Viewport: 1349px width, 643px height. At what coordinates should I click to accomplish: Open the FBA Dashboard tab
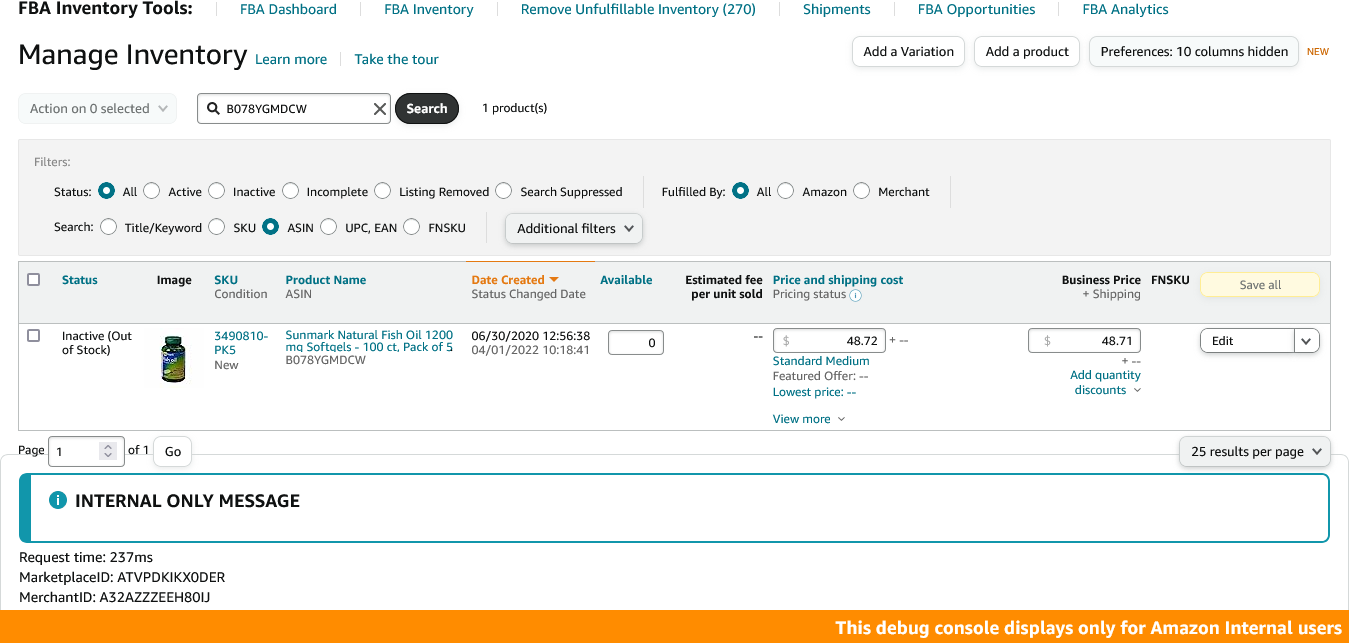(288, 9)
